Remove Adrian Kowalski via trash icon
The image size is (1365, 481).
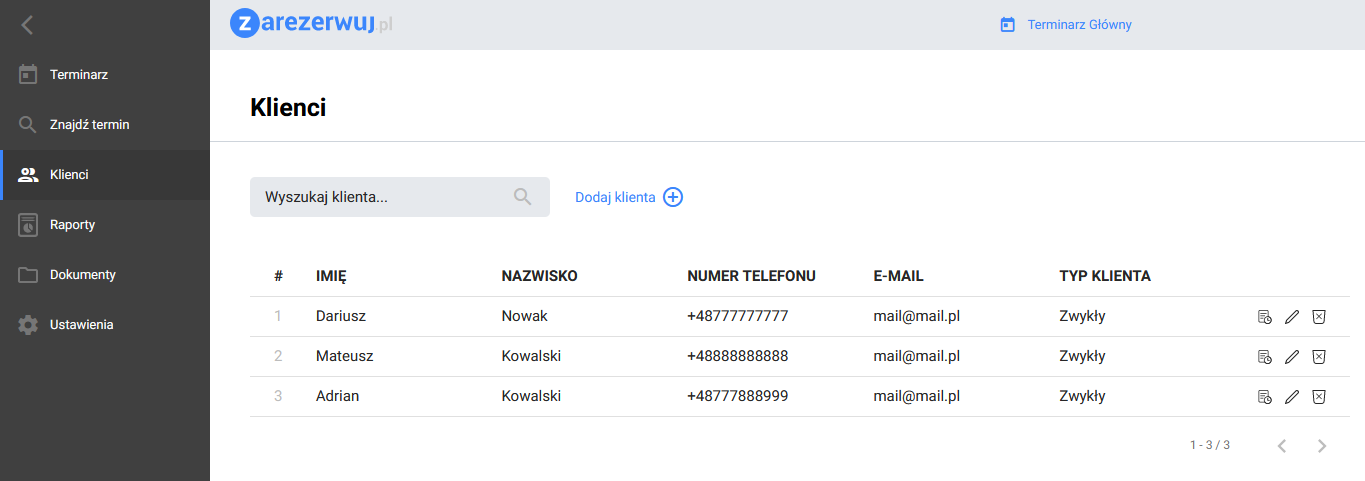click(1319, 397)
